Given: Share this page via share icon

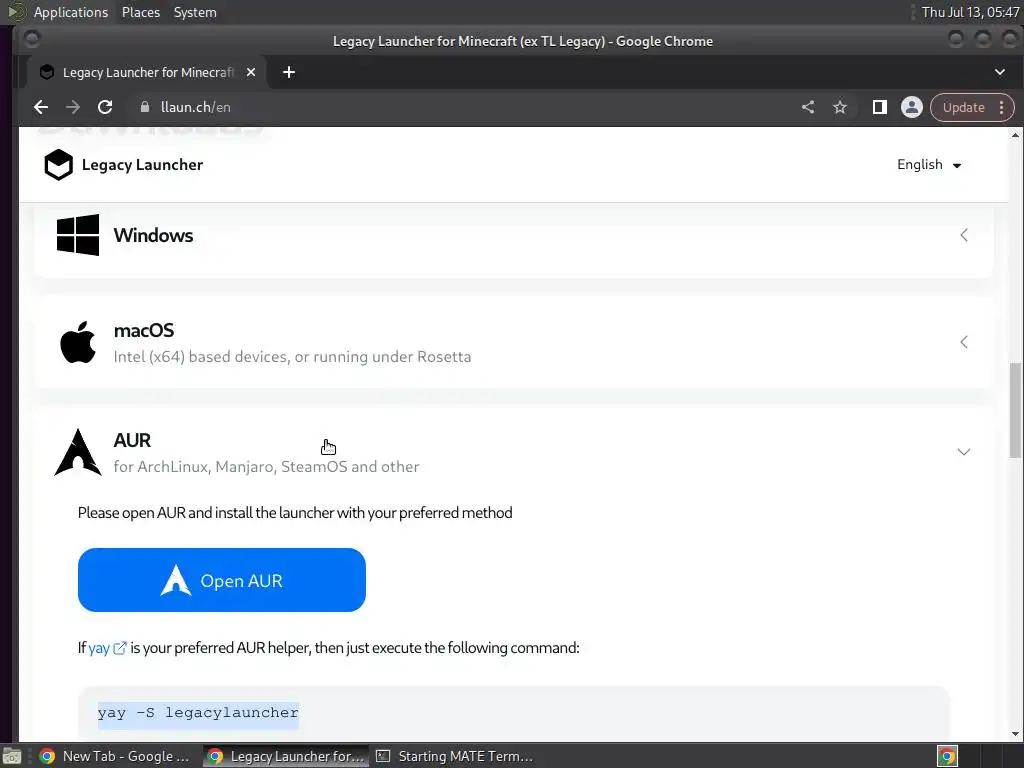Looking at the screenshot, I should click(808, 107).
